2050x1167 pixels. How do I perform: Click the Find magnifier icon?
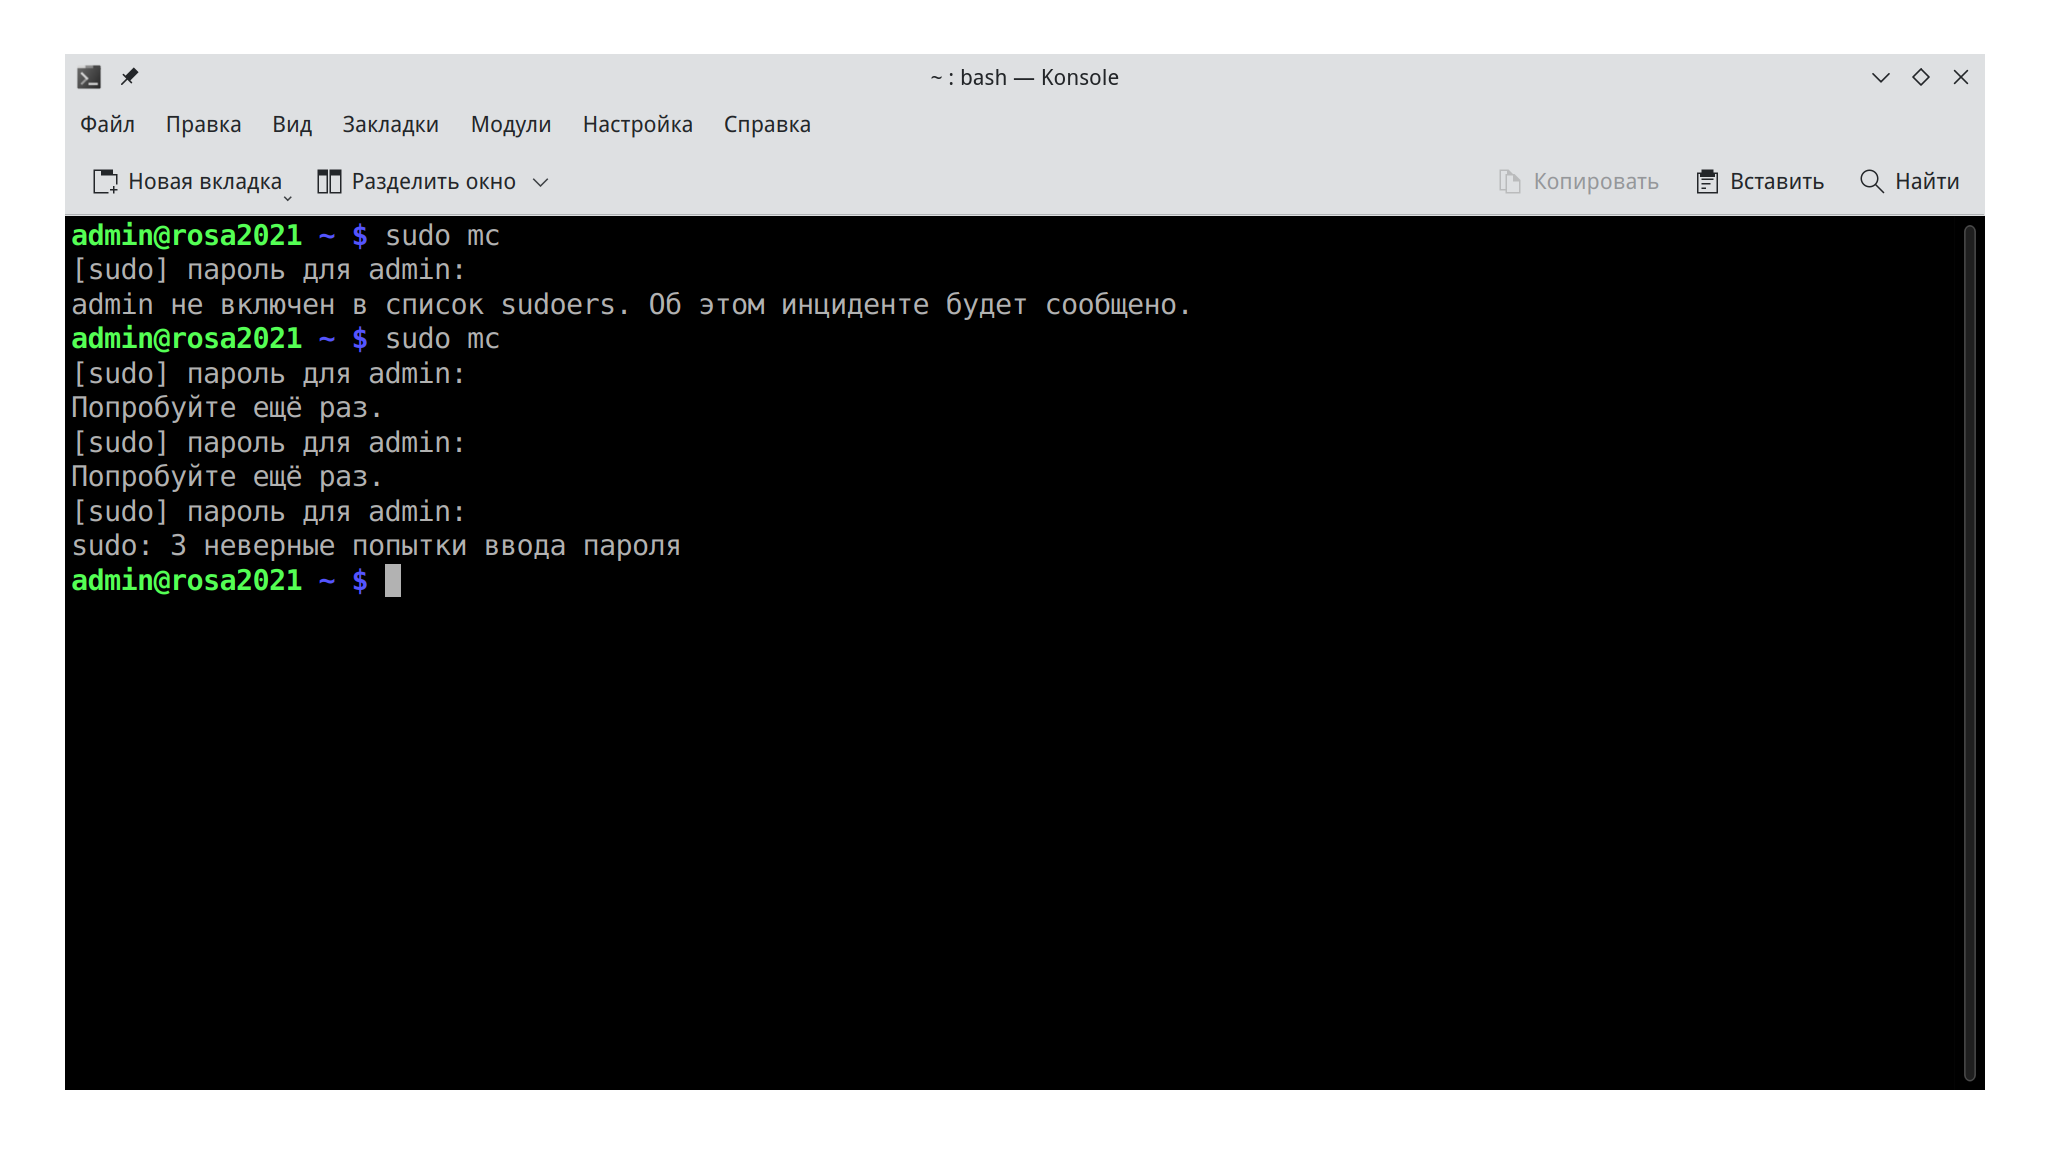[1871, 181]
